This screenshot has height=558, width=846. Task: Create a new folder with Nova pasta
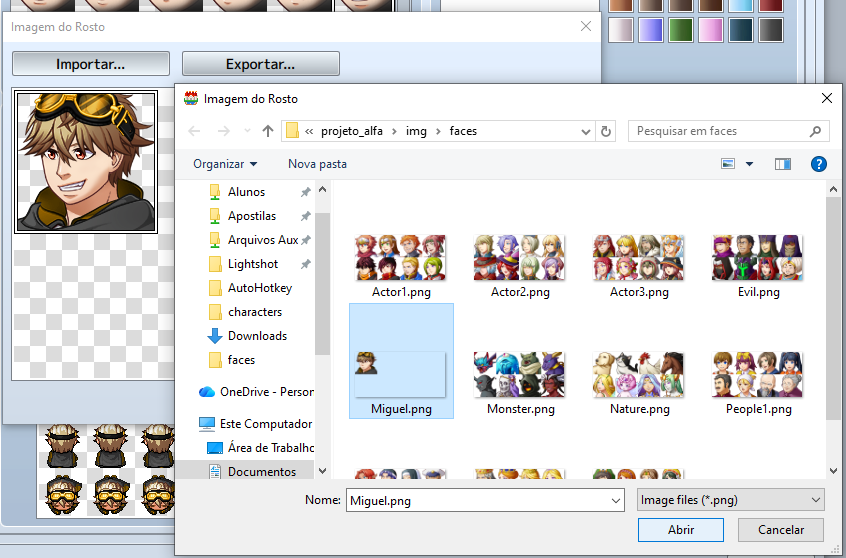tap(317, 164)
